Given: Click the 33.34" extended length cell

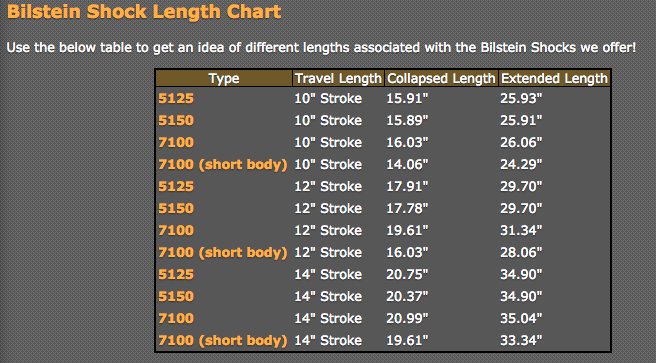Looking at the screenshot, I should (x=521, y=340).
